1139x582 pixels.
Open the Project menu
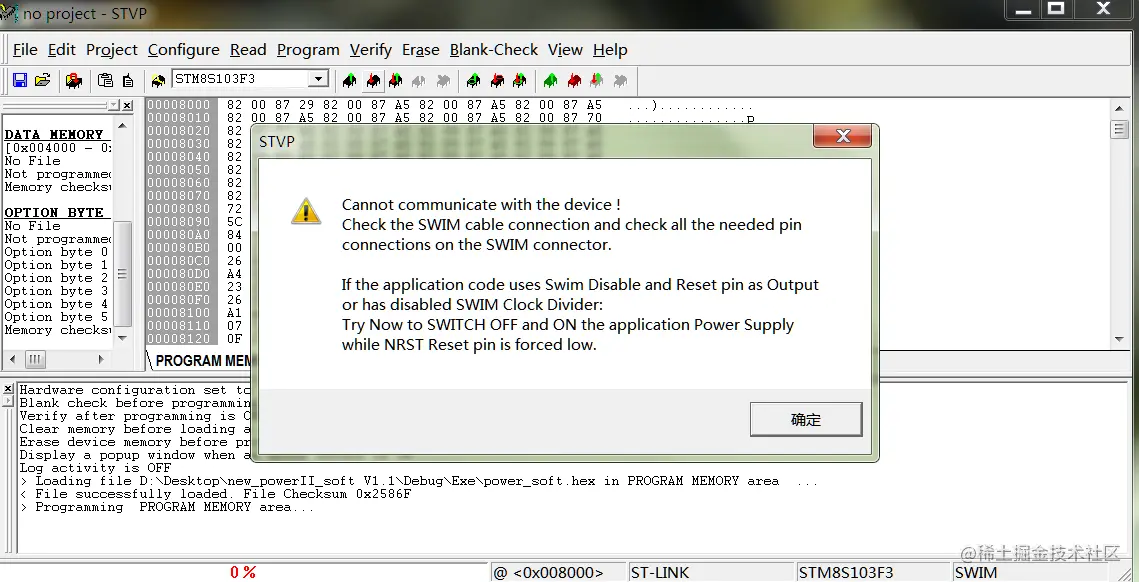pyautogui.click(x=112, y=50)
